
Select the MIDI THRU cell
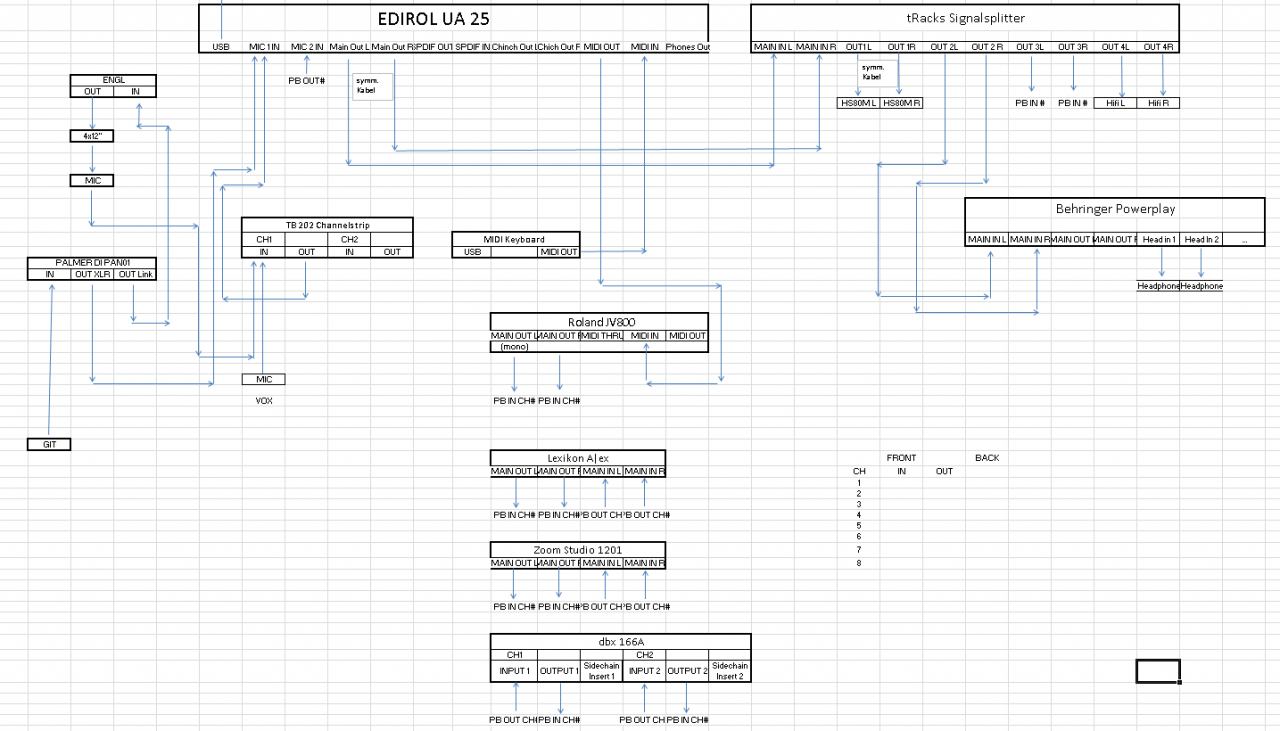pos(601,336)
